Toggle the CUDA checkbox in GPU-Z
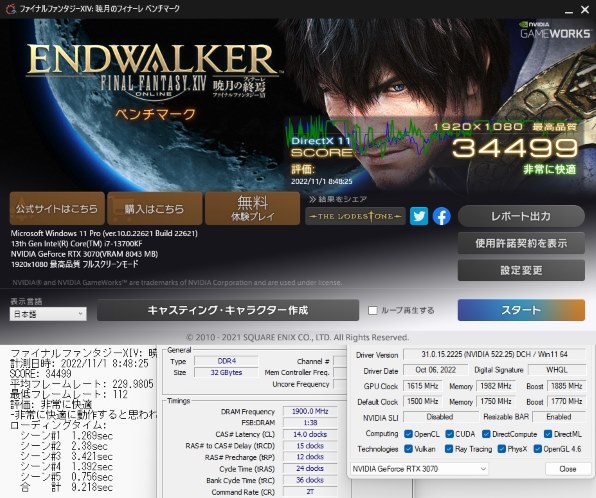Viewport: 596px width, 498px height. (450, 434)
